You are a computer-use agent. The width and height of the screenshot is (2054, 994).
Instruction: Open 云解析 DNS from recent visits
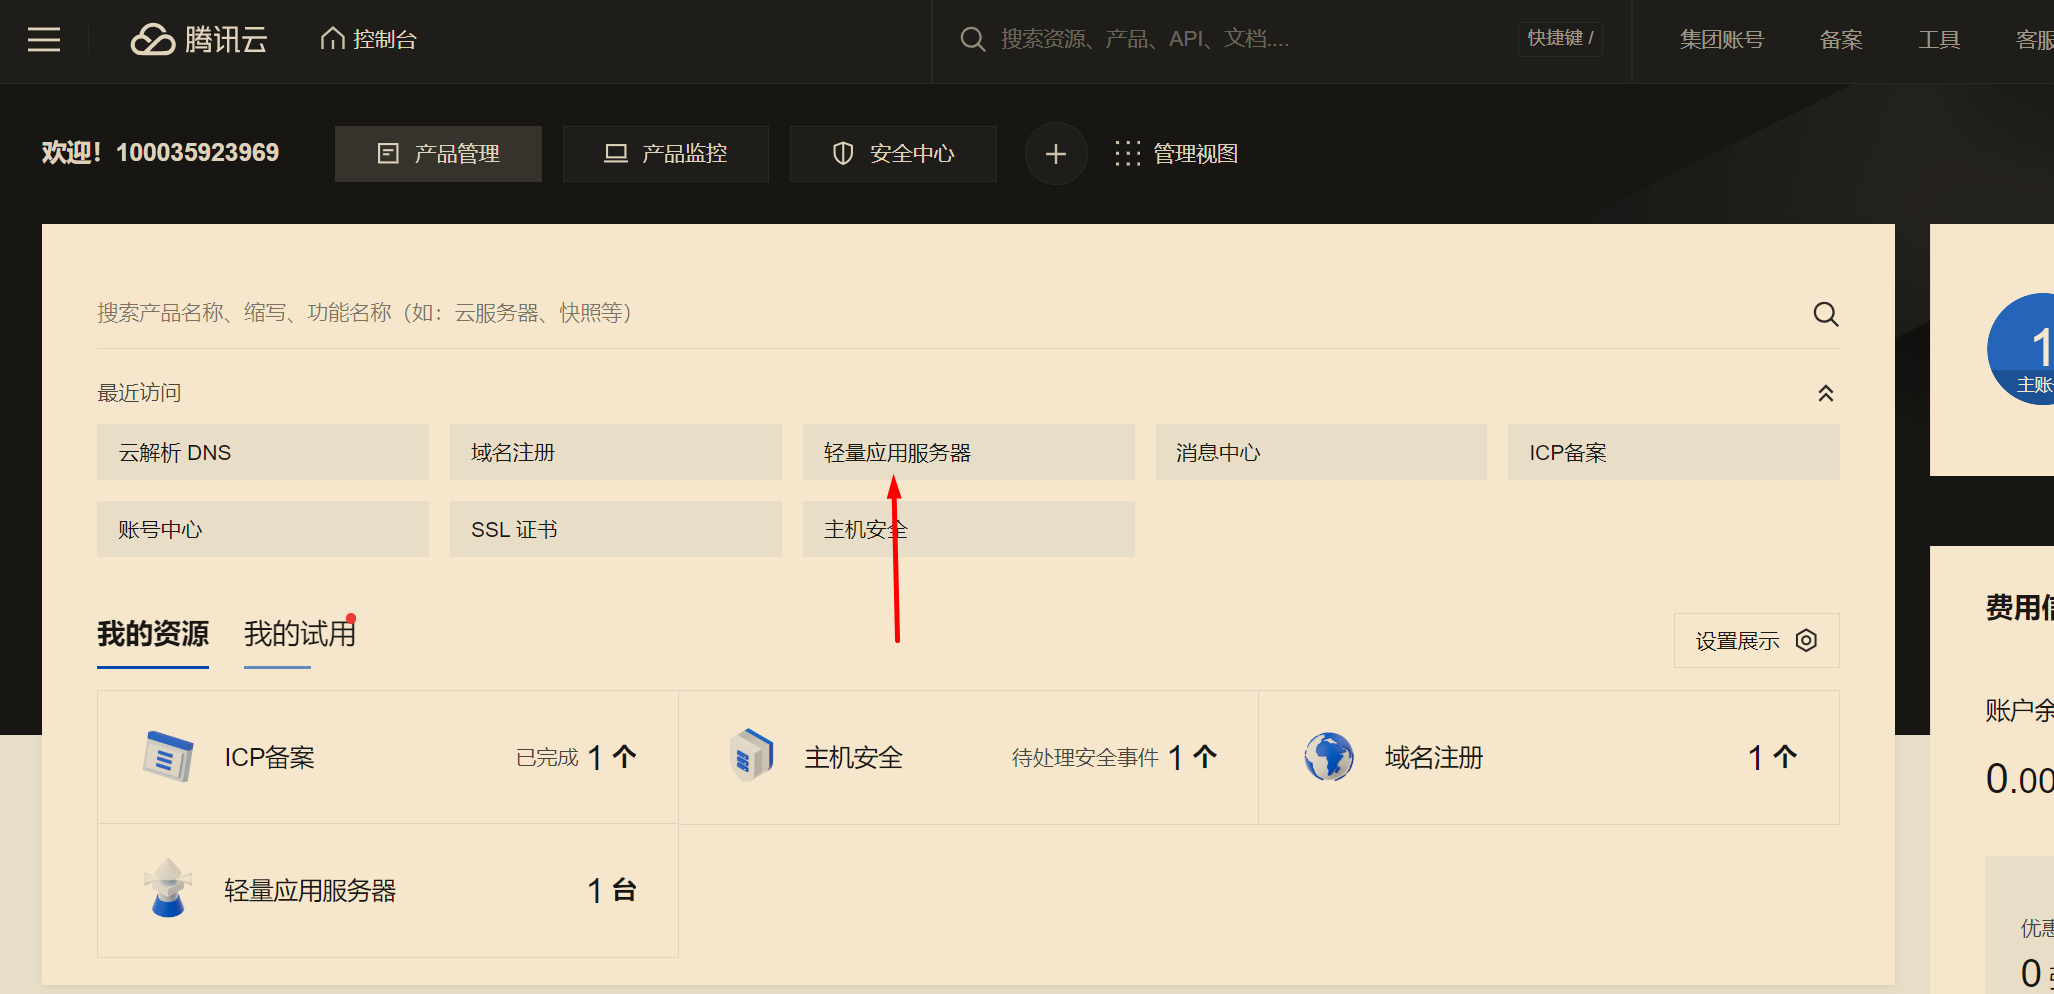point(262,453)
